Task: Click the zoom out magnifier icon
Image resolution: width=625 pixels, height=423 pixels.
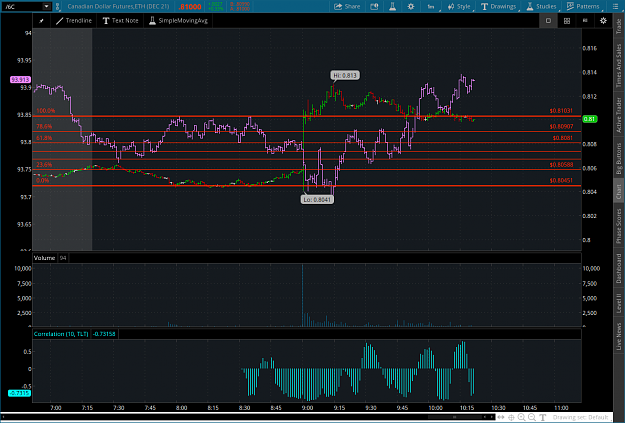Action: [532, 417]
